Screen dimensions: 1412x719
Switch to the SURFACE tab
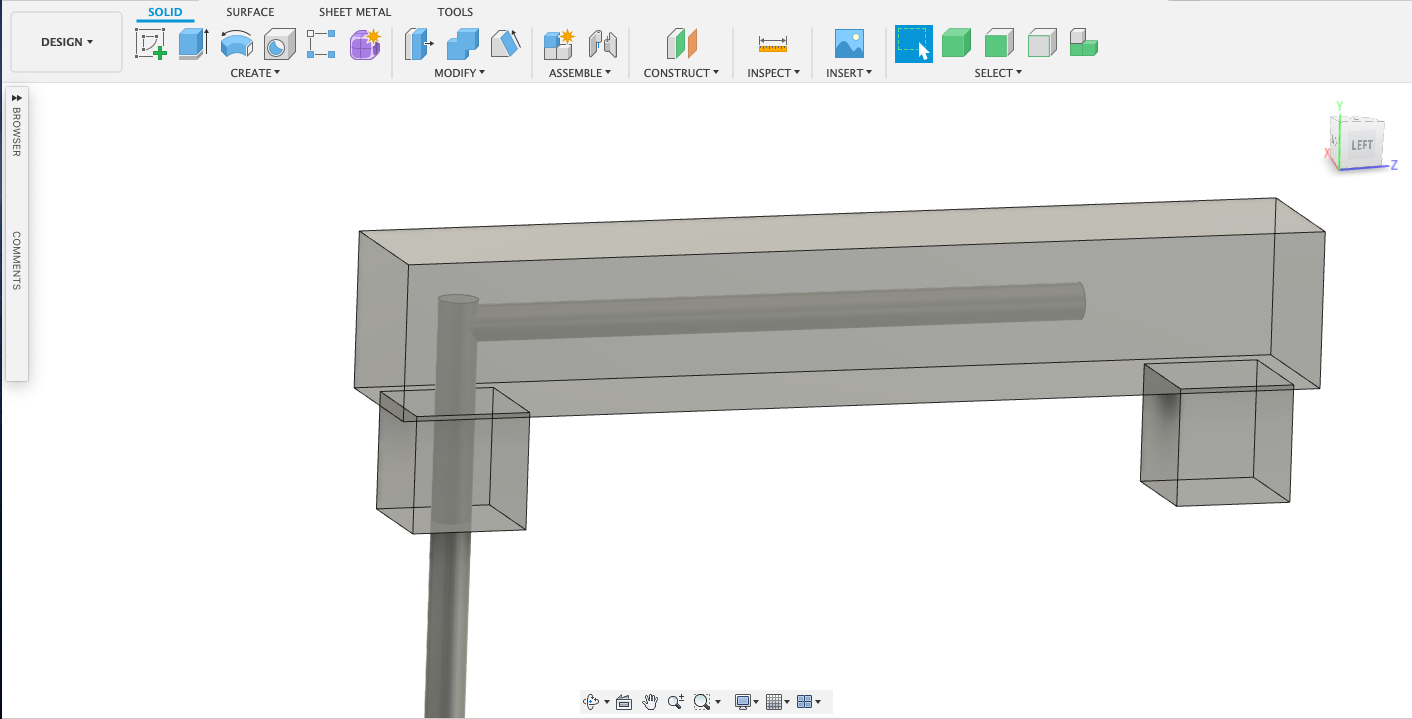(250, 12)
